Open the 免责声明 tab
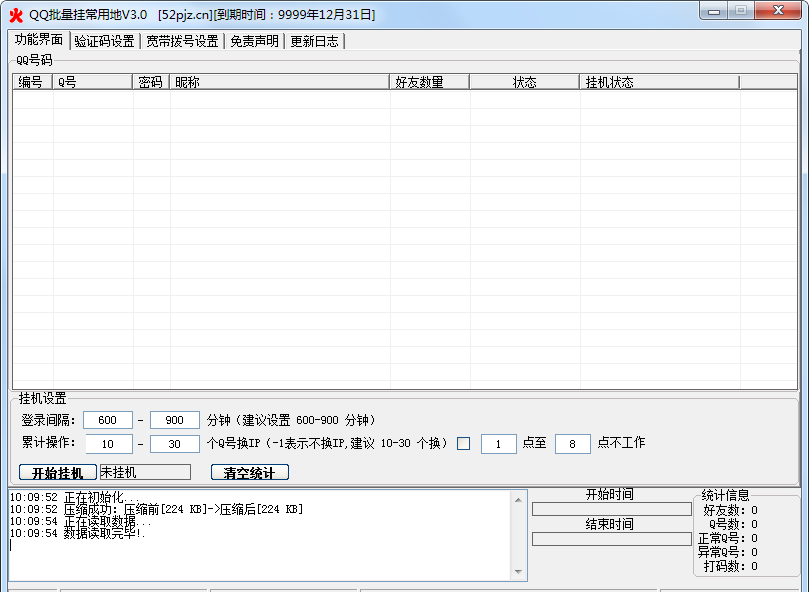 [x=254, y=41]
